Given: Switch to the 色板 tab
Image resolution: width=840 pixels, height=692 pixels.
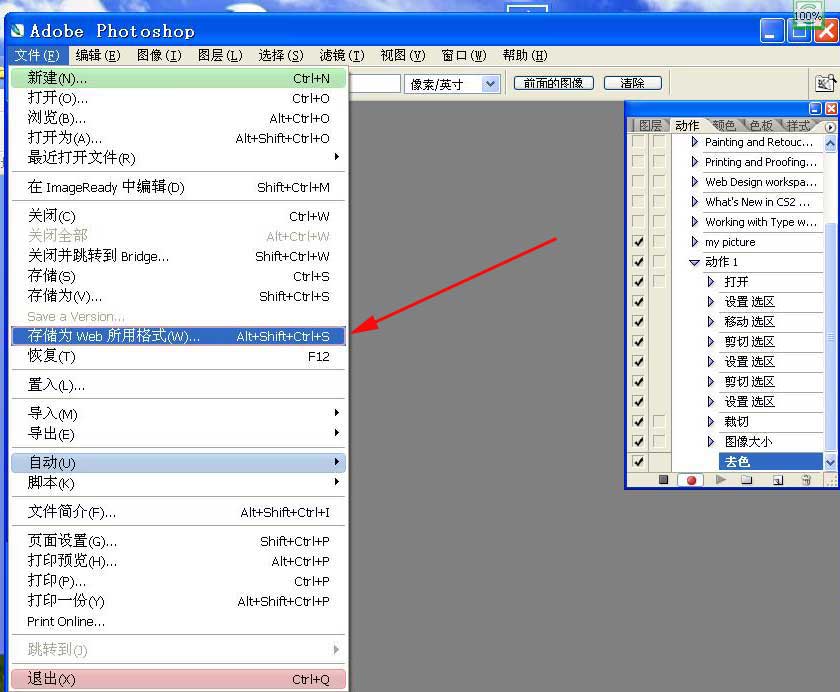Looking at the screenshot, I should click(x=761, y=125).
